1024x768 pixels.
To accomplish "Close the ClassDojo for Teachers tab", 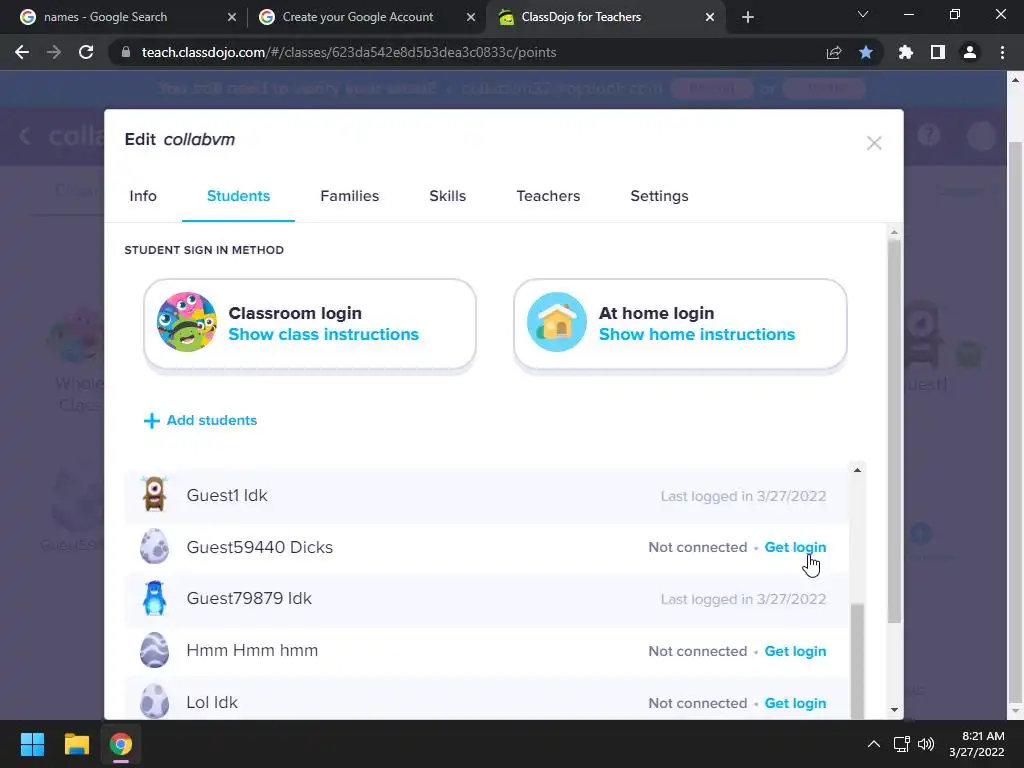I will 710,17.
